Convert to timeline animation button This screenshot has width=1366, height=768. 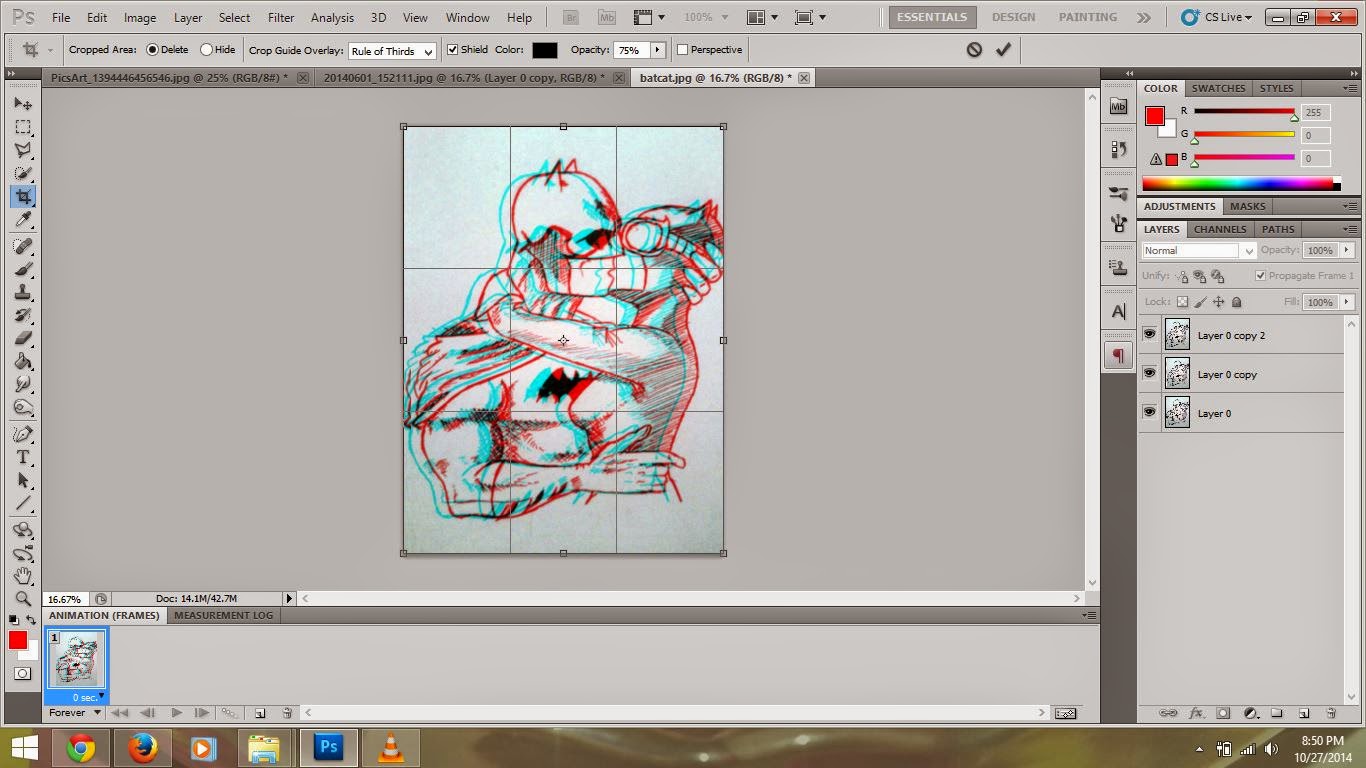(1065, 713)
